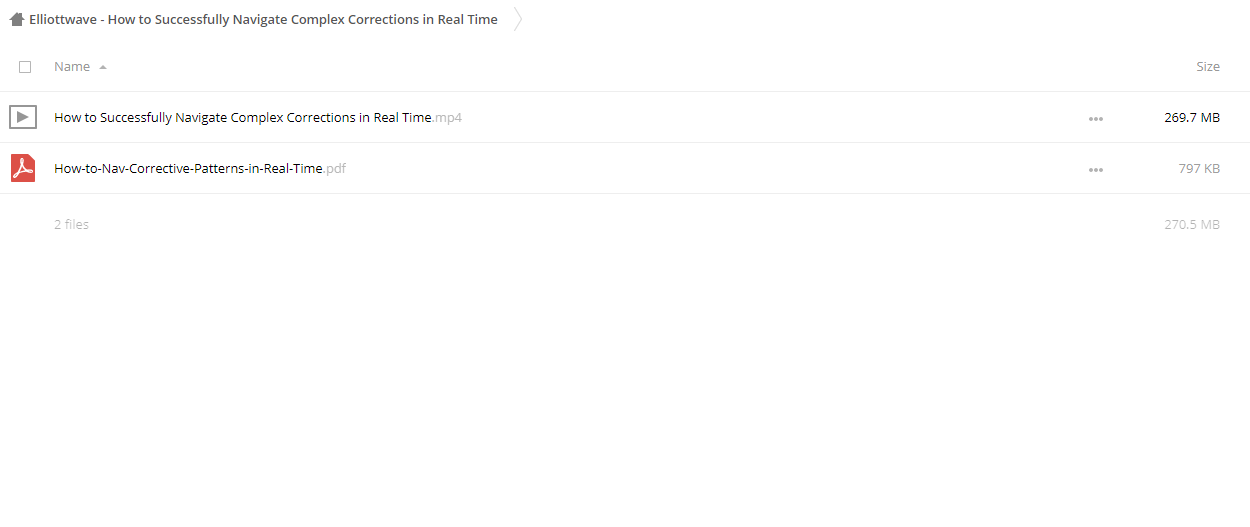Click the 270.5 MB total size
This screenshot has height=527, width=1250.
1192,225
